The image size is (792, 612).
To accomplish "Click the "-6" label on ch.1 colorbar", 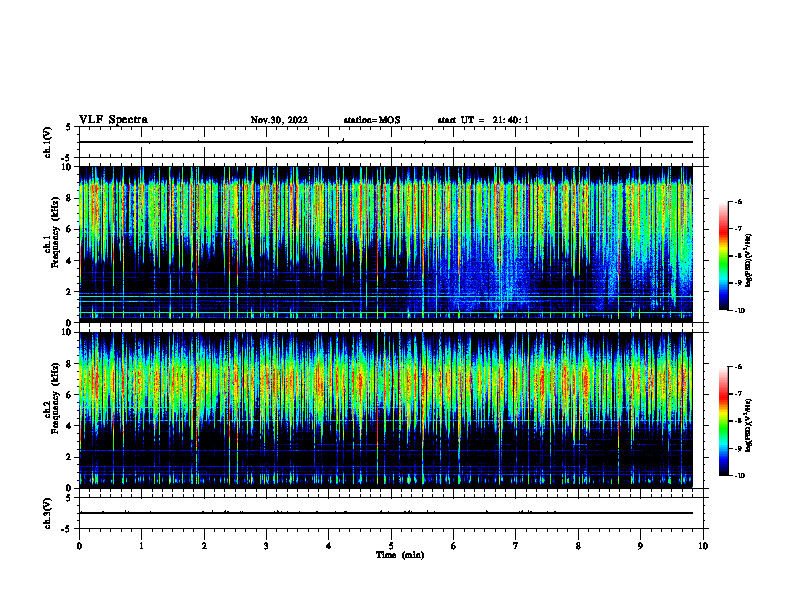I will tap(737, 201).
